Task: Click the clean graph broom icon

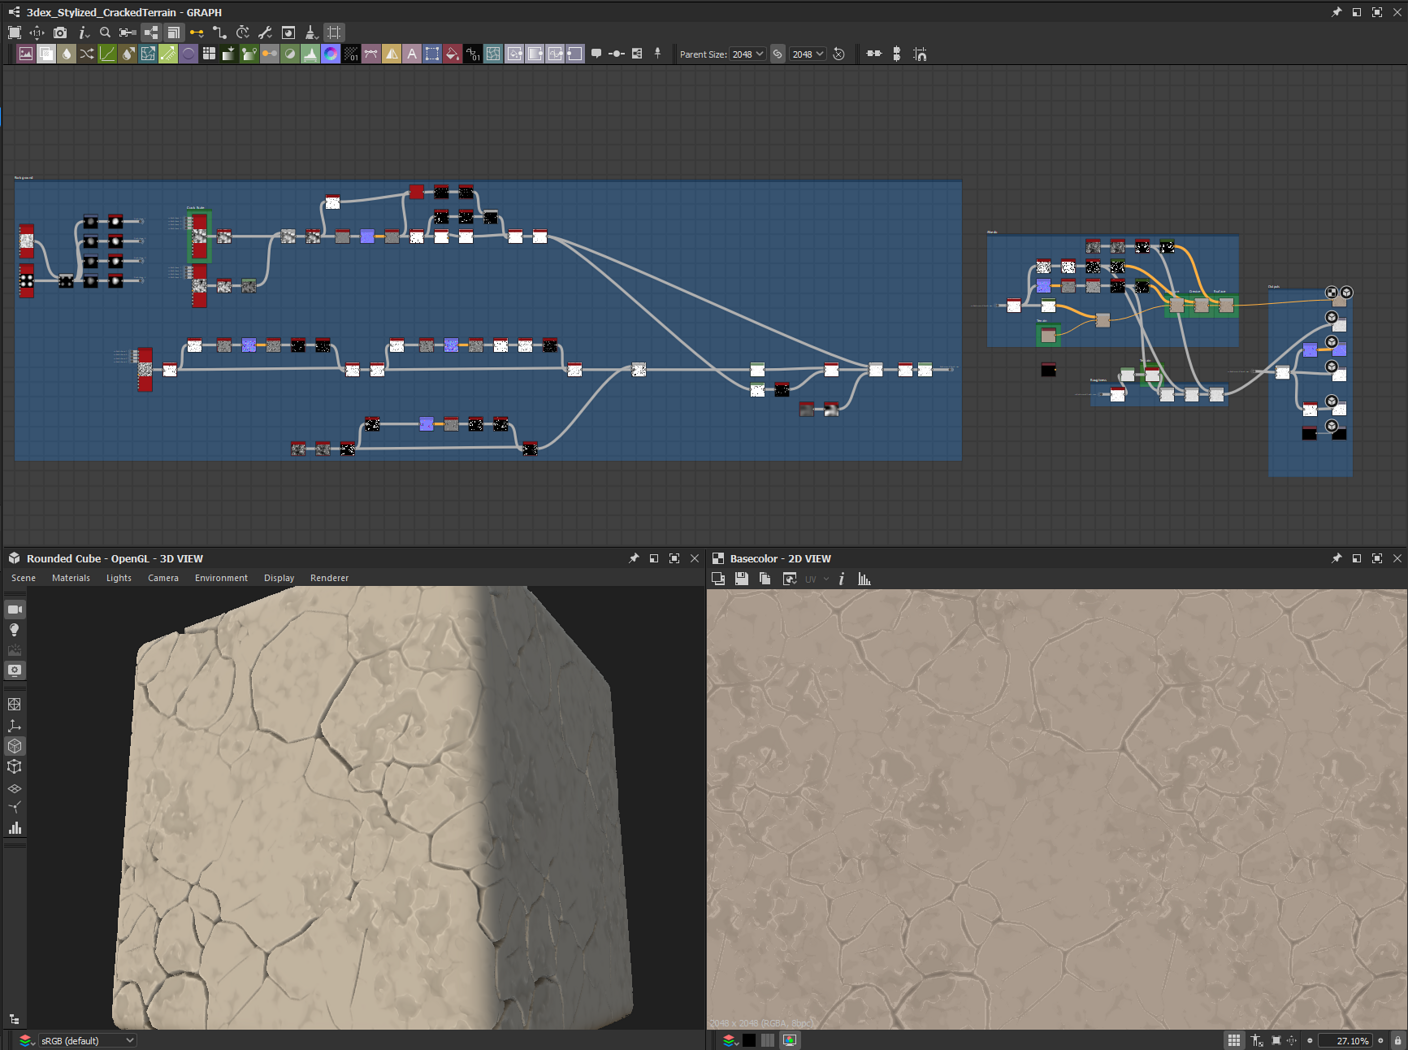Action: 311,33
